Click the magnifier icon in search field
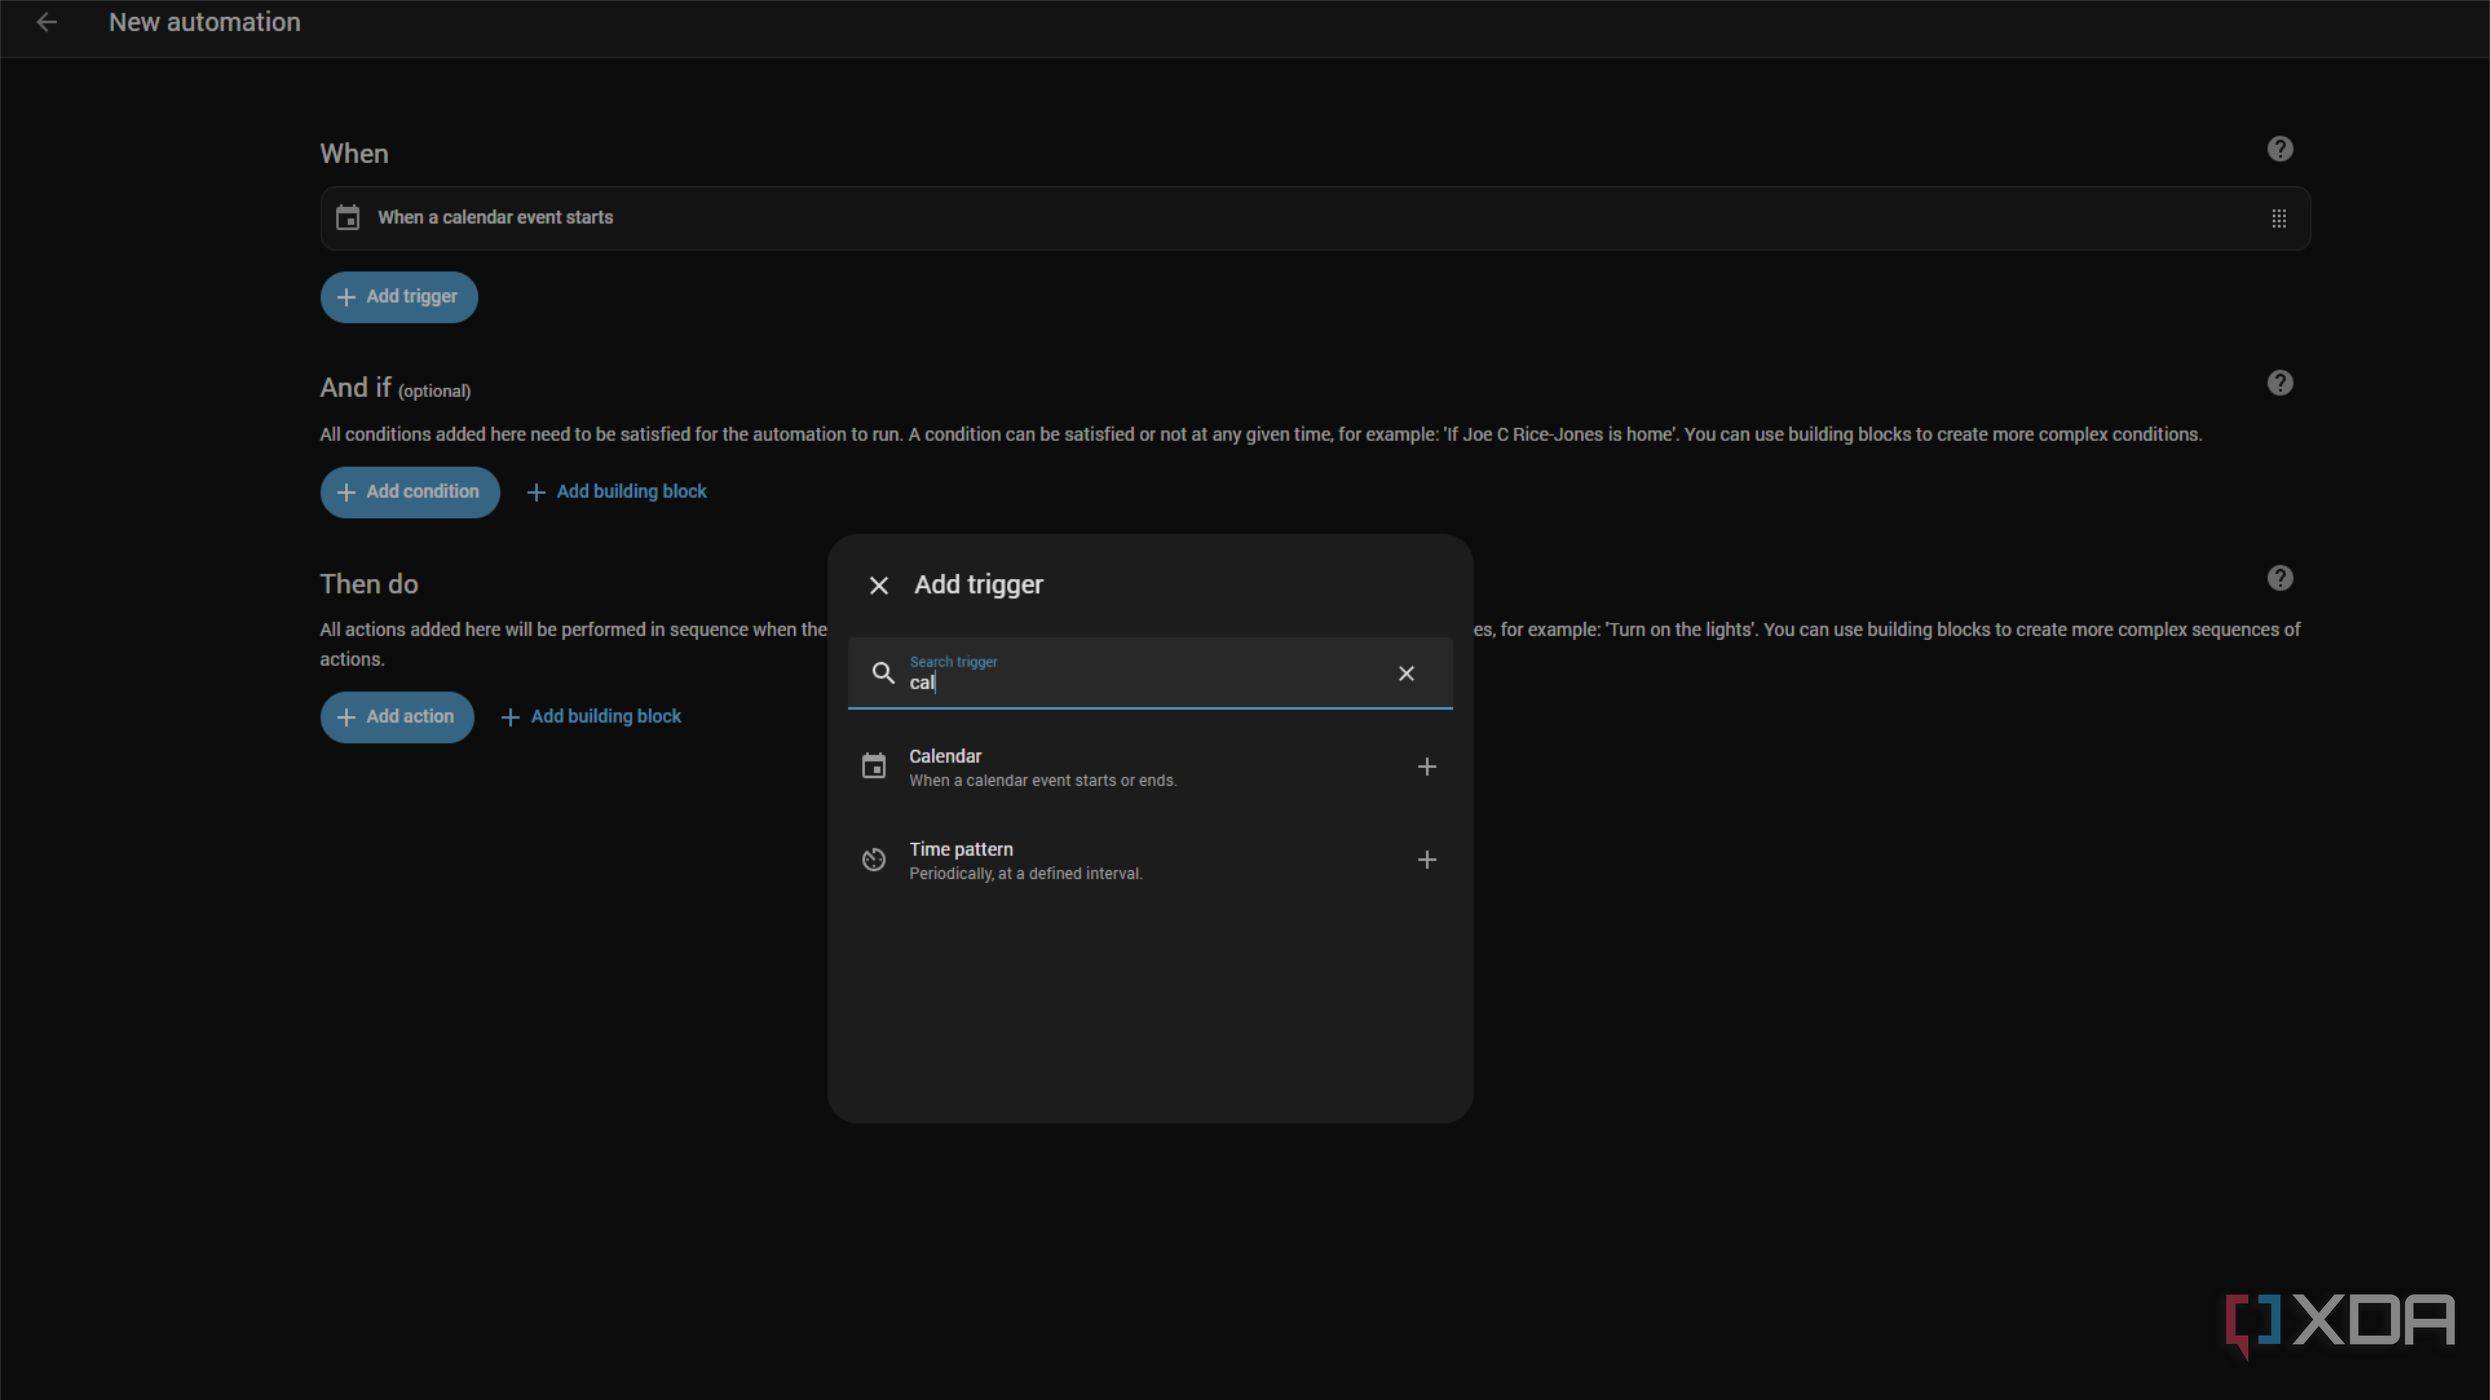Image resolution: width=2490 pixels, height=1400 pixels. (x=882, y=674)
